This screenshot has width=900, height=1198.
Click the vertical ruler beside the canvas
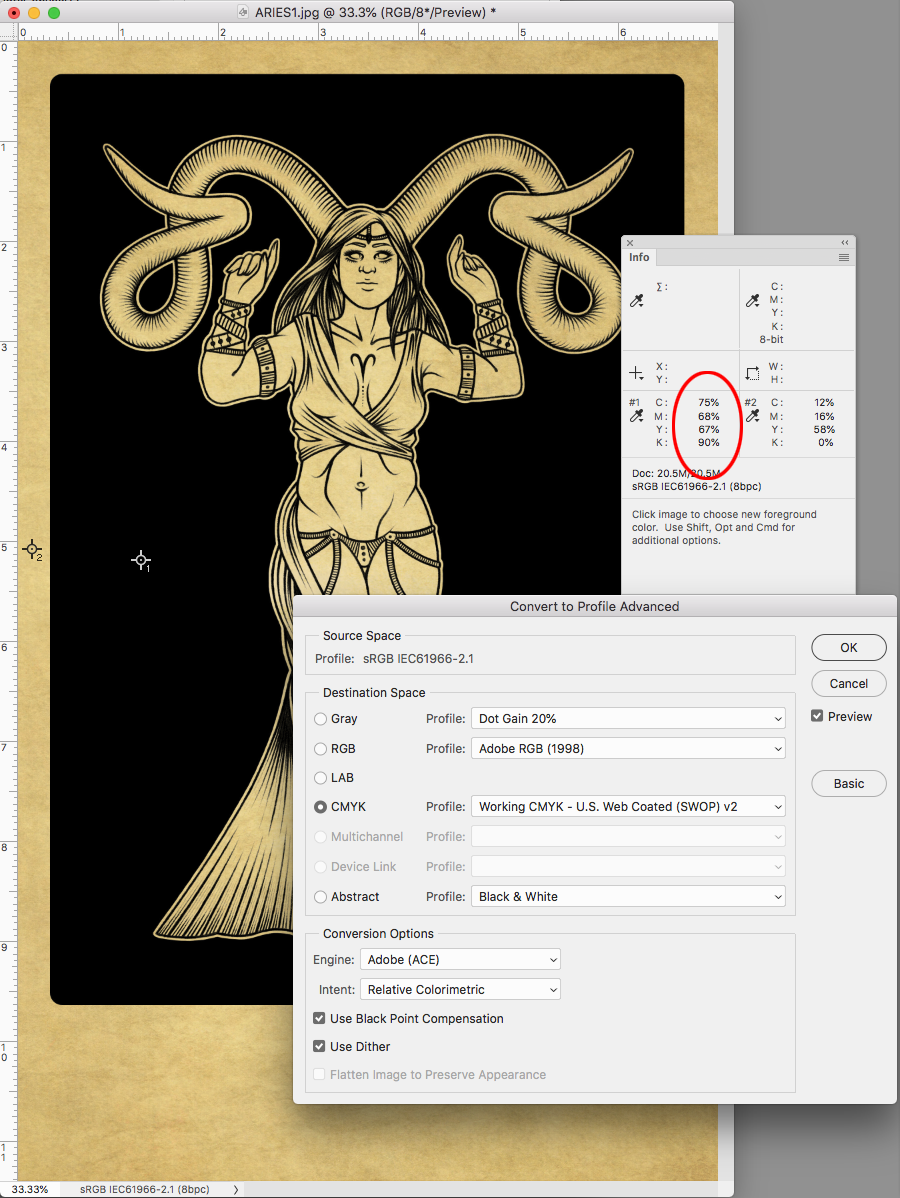point(8,610)
